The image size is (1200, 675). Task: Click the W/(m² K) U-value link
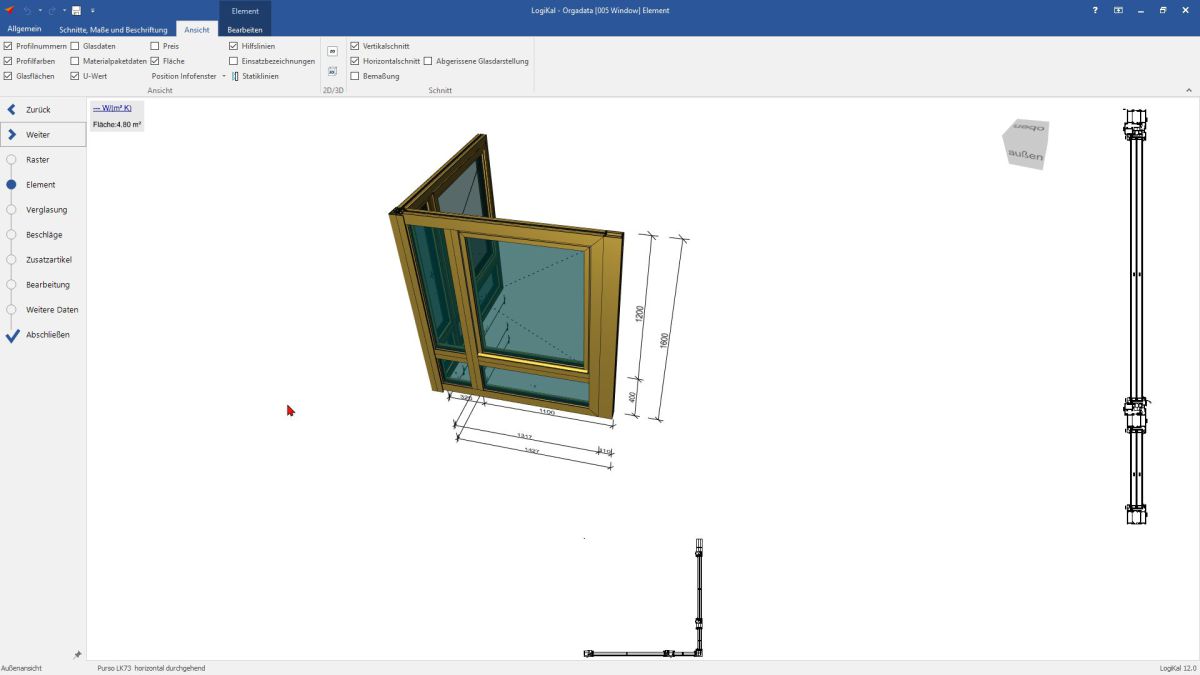[112, 108]
